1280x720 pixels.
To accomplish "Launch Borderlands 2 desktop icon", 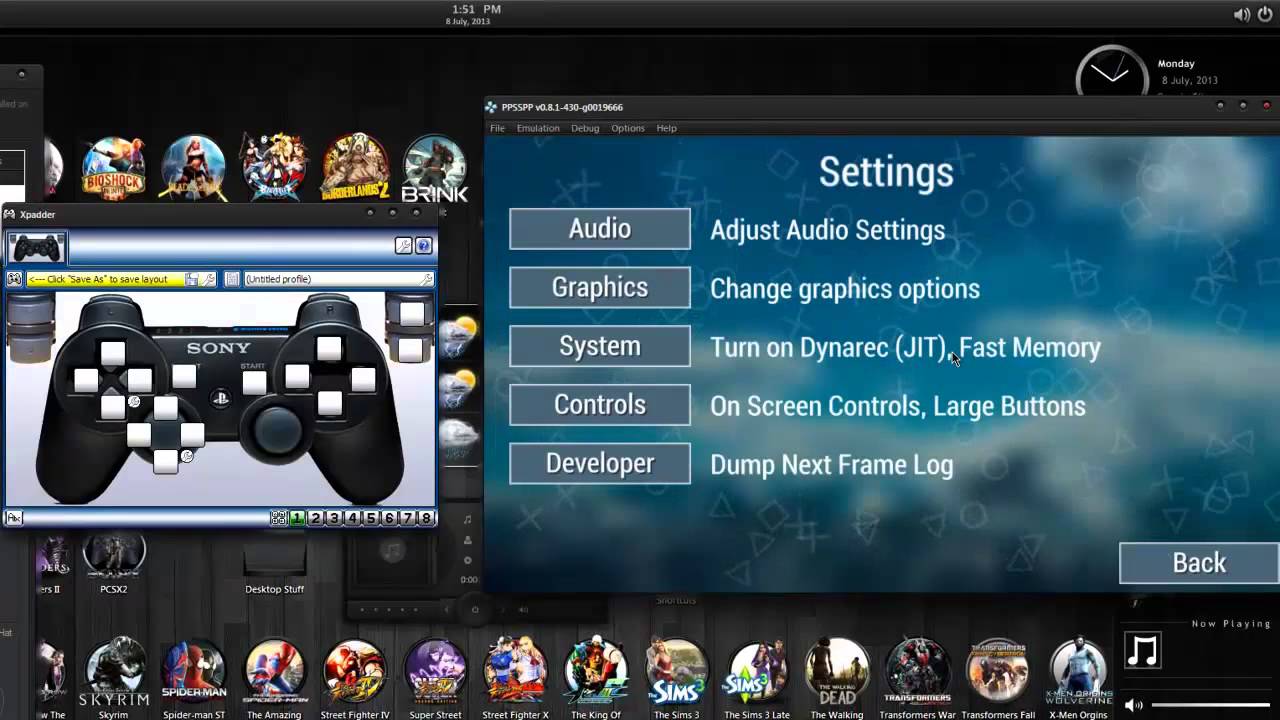I will pos(354,166).
